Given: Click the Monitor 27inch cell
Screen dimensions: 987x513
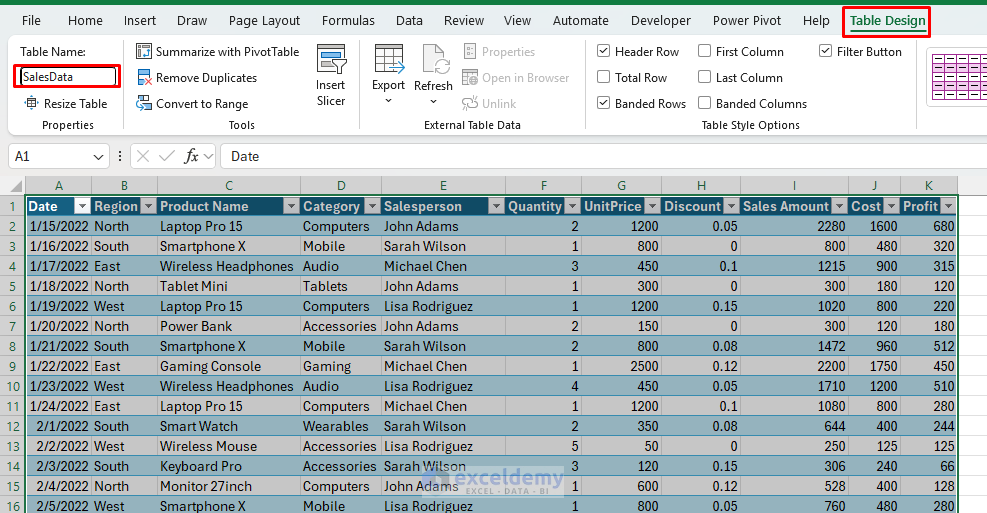Looking at the screenshot, I should click(228, 487).
